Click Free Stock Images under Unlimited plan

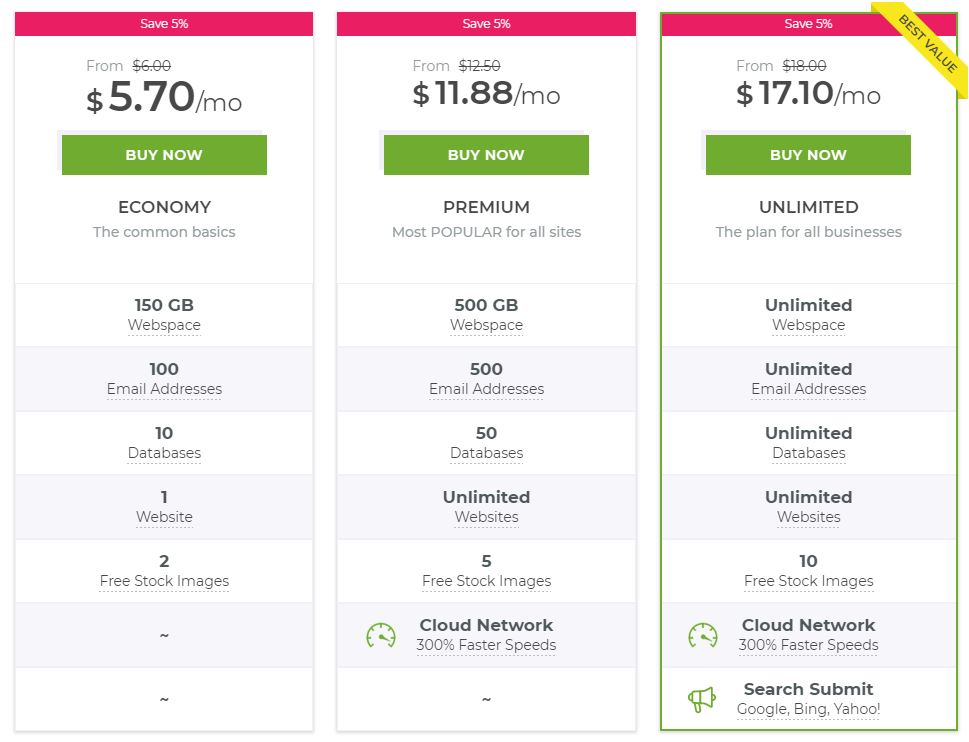point(808,581)
